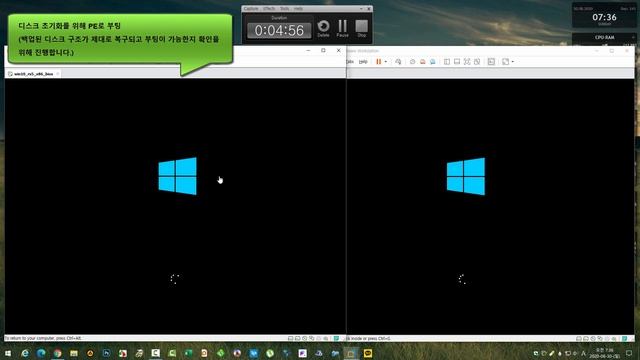Open Google Chrome from taskbar

[x=58, y=353]
